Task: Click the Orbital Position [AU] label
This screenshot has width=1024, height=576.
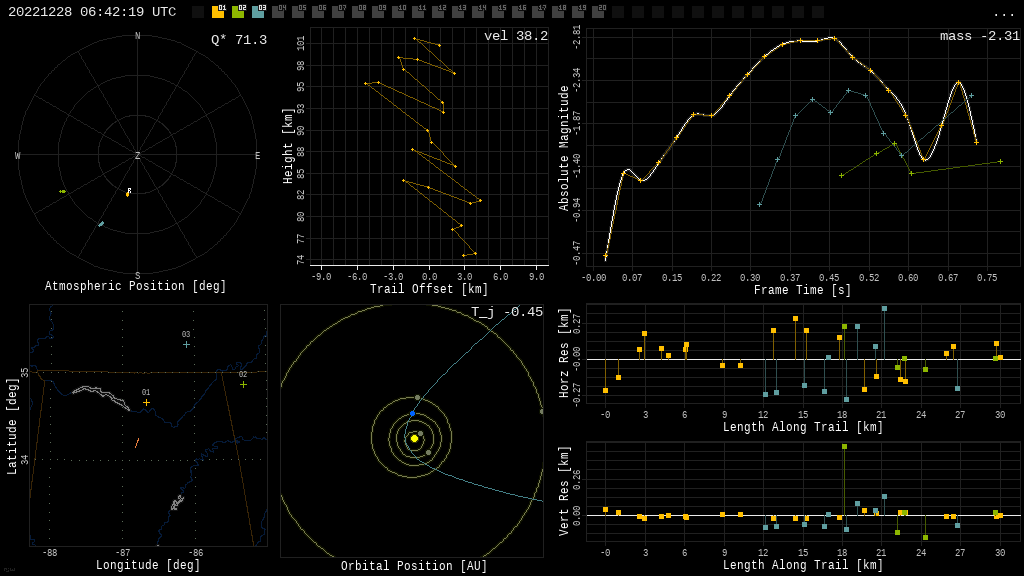Action: pos(414,566)
